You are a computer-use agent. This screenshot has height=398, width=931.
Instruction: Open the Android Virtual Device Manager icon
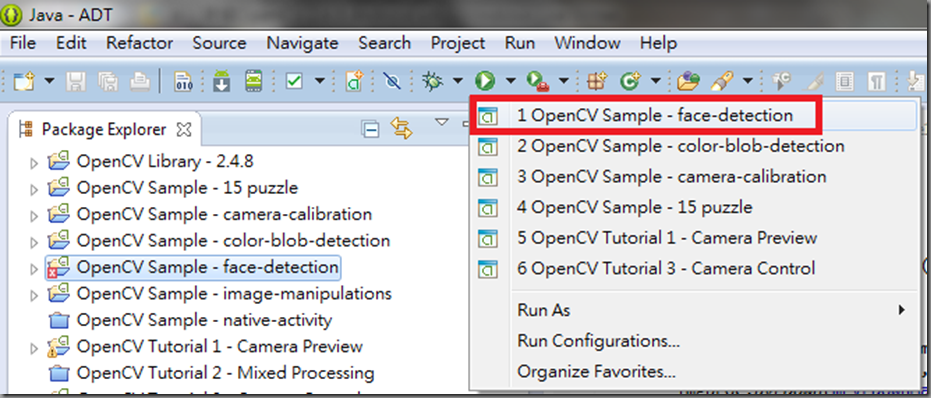coord(254,81)
